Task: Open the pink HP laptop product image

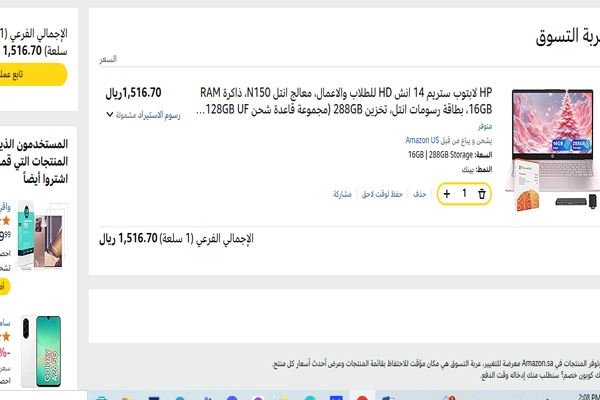Action: [x=551, y=149]
